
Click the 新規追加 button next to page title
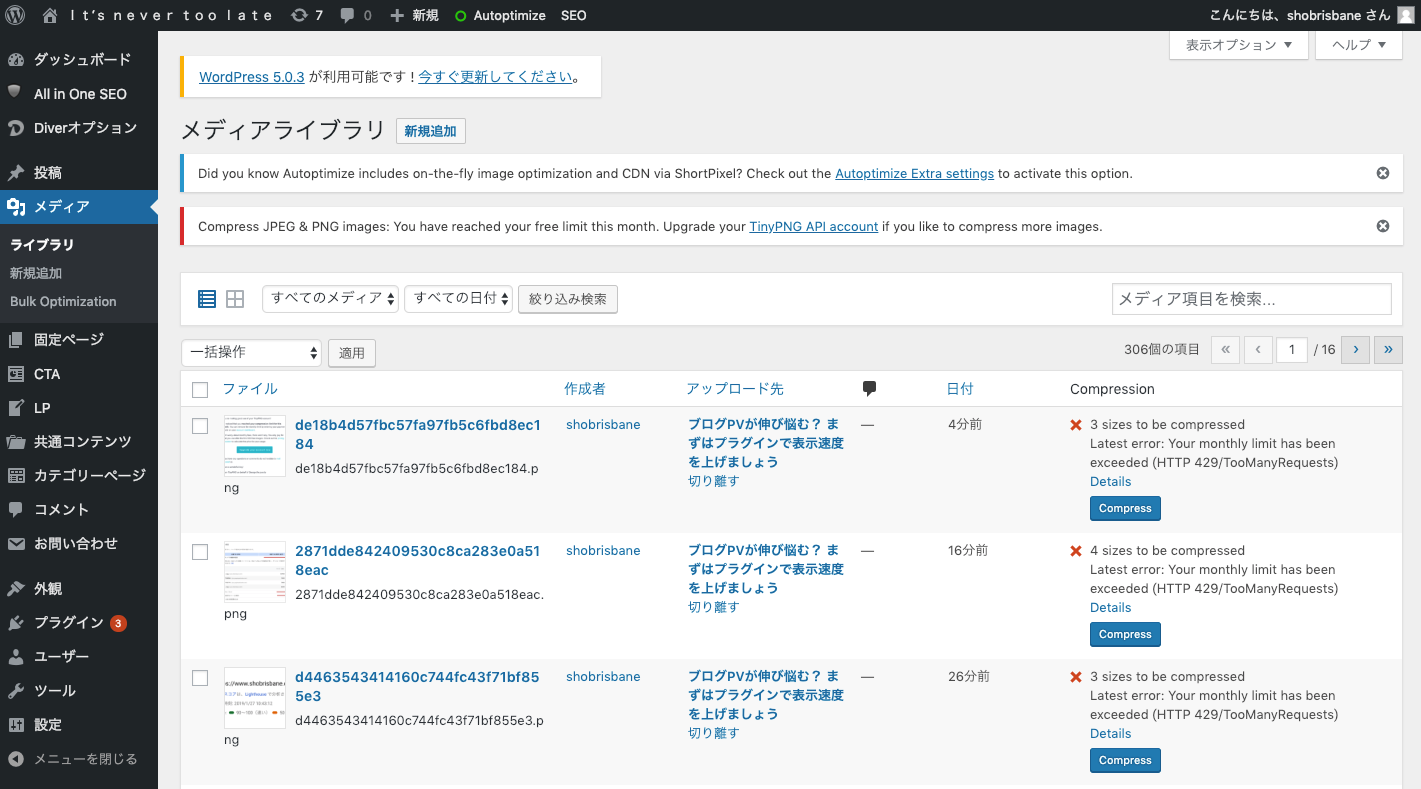(x=431, y=131)
